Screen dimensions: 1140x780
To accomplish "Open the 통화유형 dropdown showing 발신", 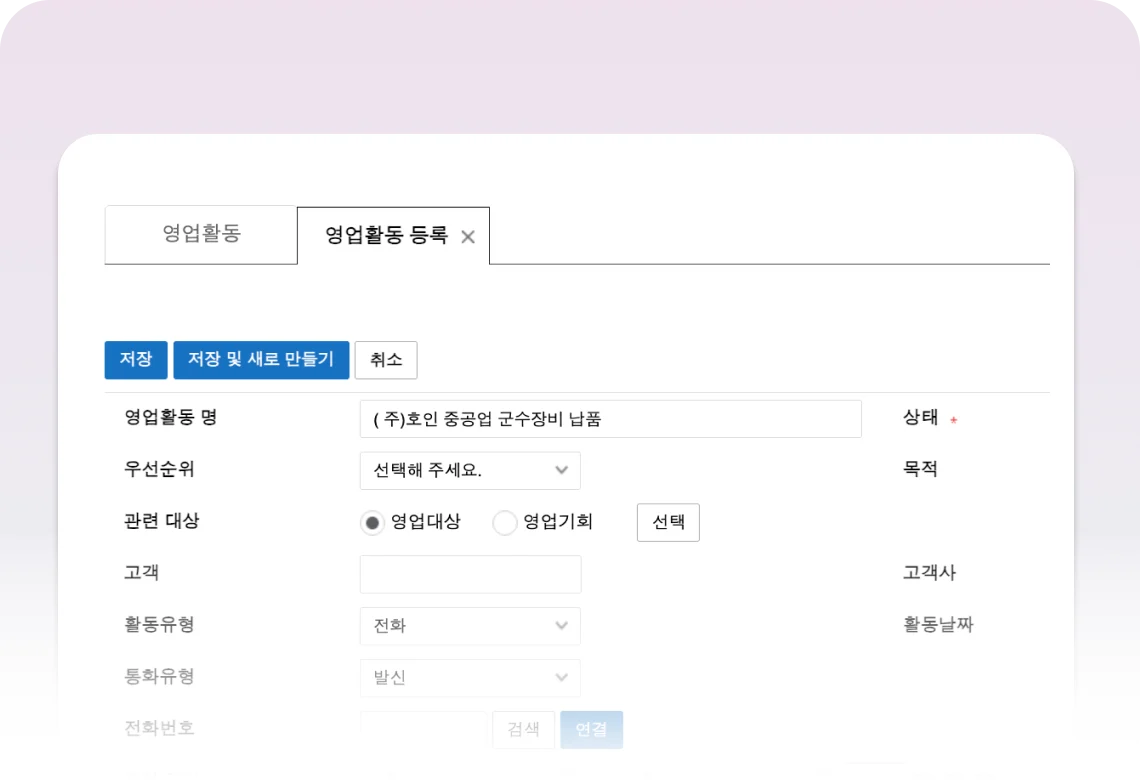I will point(470,678).
